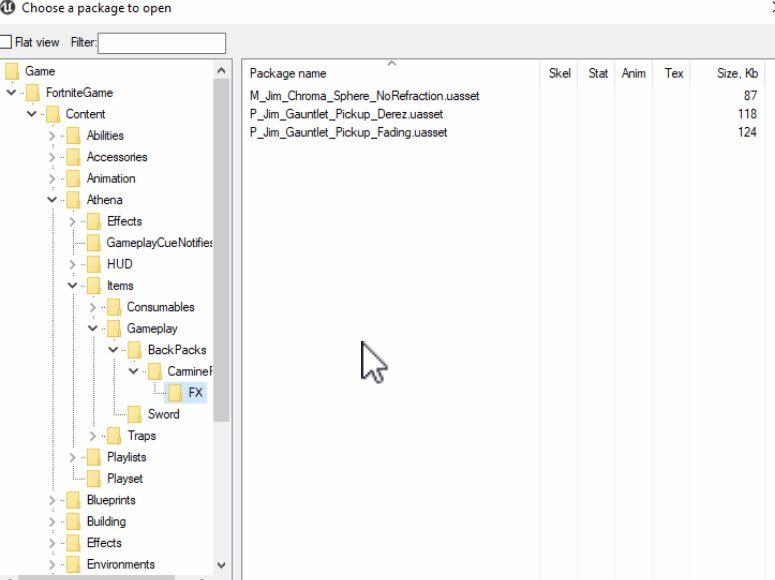Expand the Accessories folder node

pos(52,157)
